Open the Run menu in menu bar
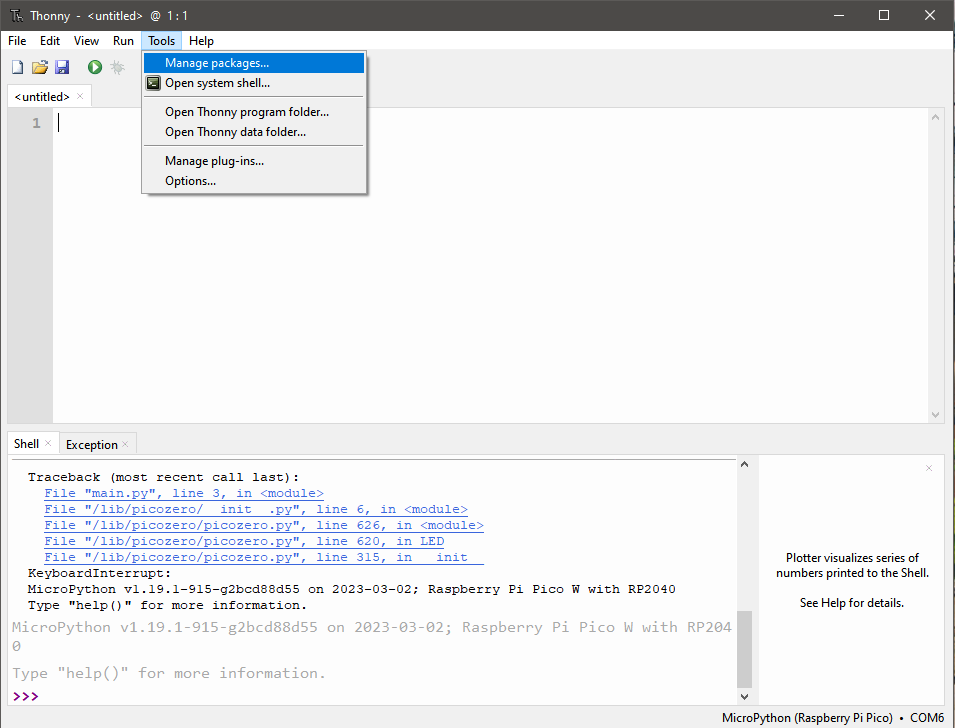Image resolution: width=955 pixels, height=728 pixels. [123, 41]
